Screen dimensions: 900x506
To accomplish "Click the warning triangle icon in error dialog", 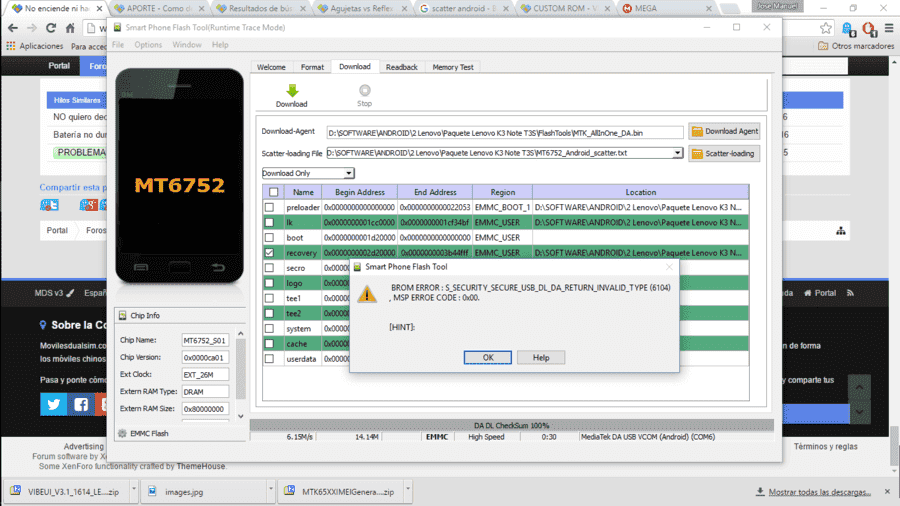I will 367,294.
